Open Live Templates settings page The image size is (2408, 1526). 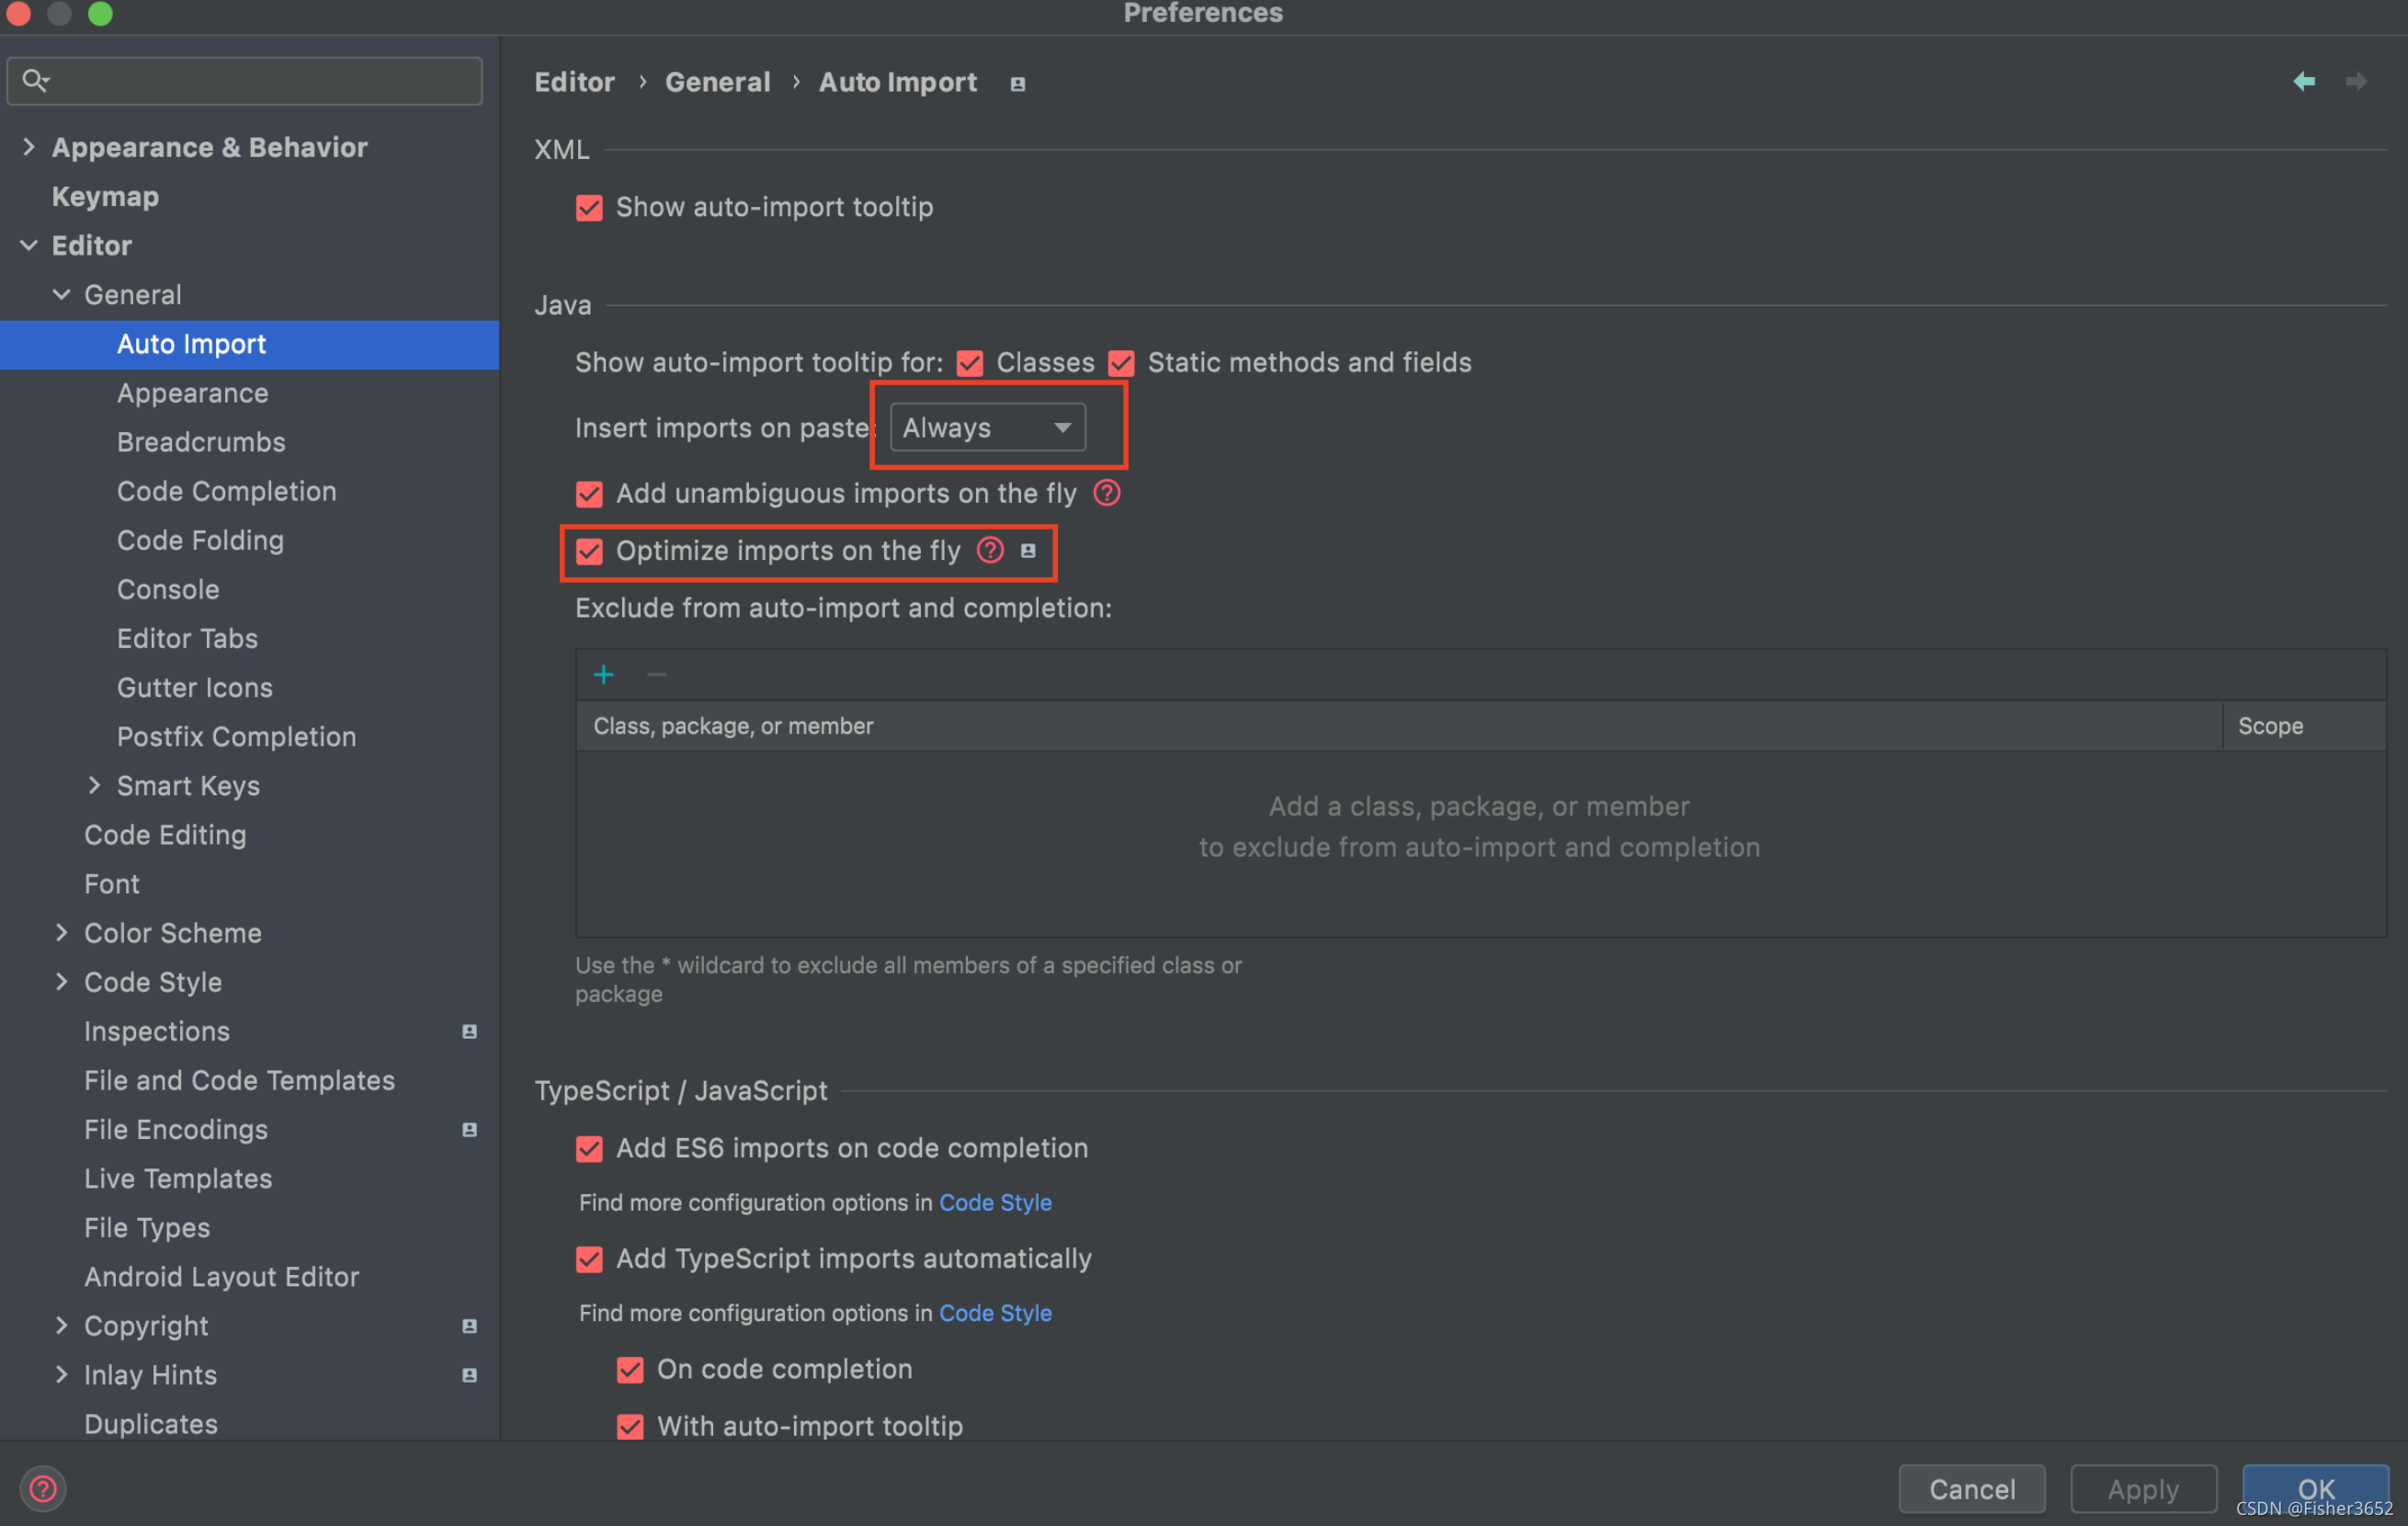[178, 1178]
